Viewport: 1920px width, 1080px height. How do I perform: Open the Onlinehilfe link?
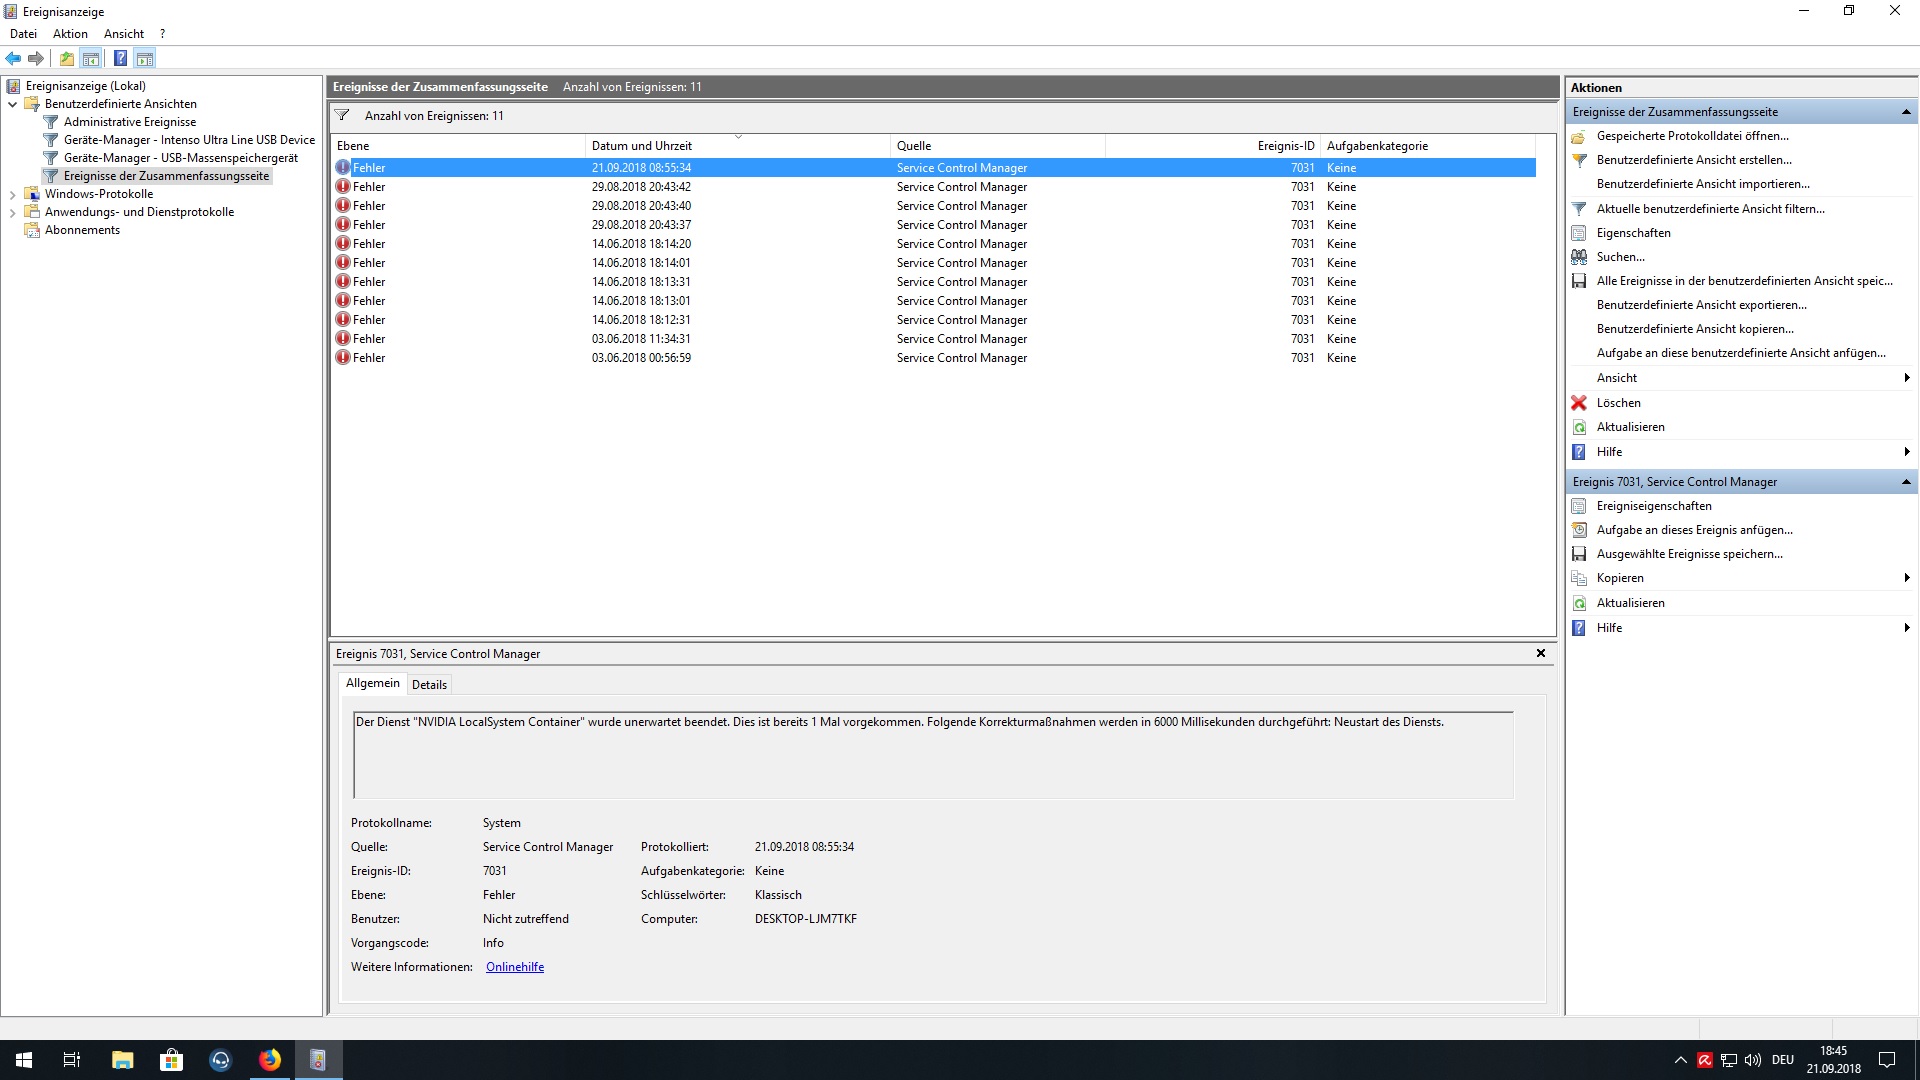coord(515,967)
